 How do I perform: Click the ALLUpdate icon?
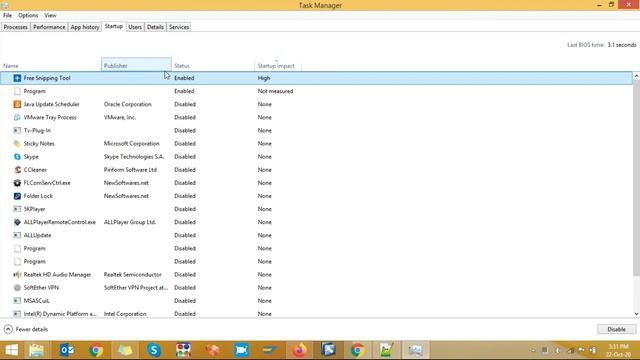click(x=17, y=235)
